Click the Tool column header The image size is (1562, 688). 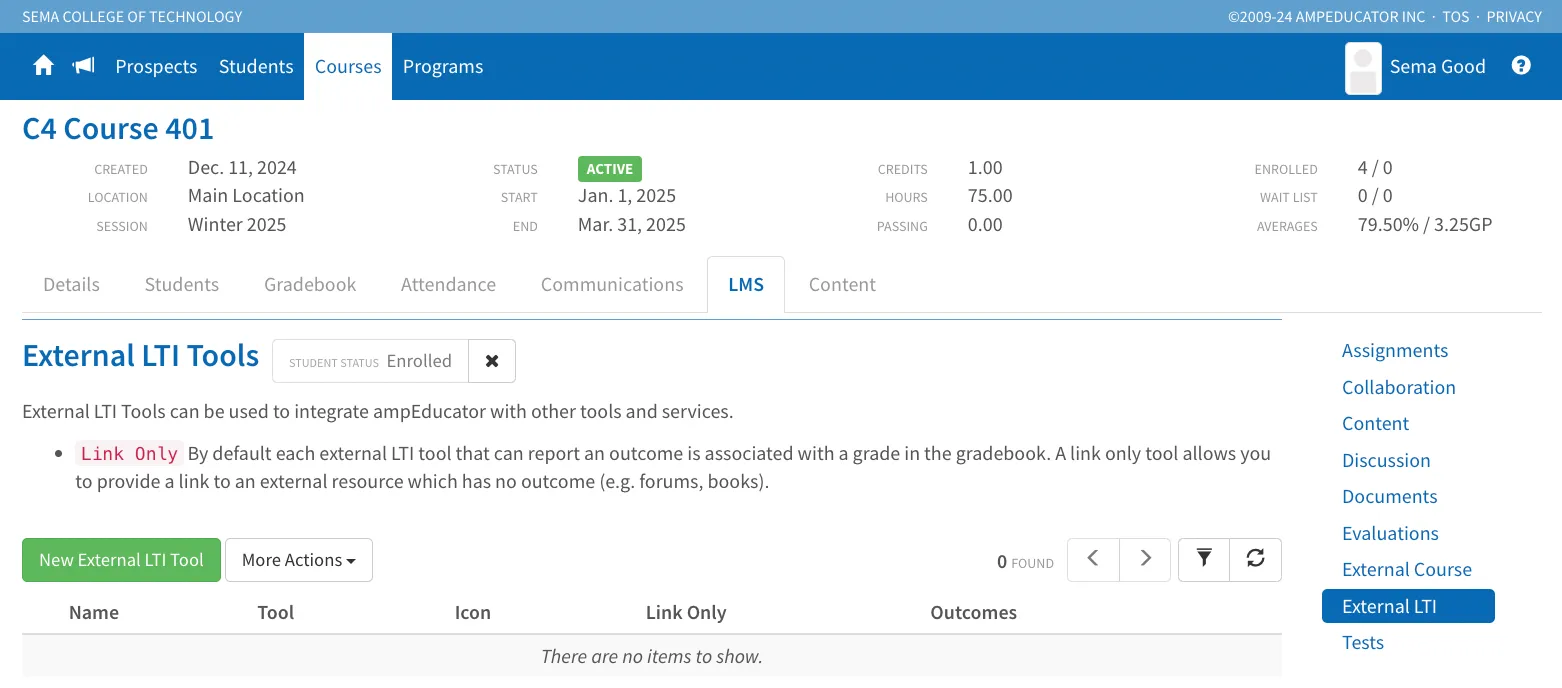[x=276, y=613]
